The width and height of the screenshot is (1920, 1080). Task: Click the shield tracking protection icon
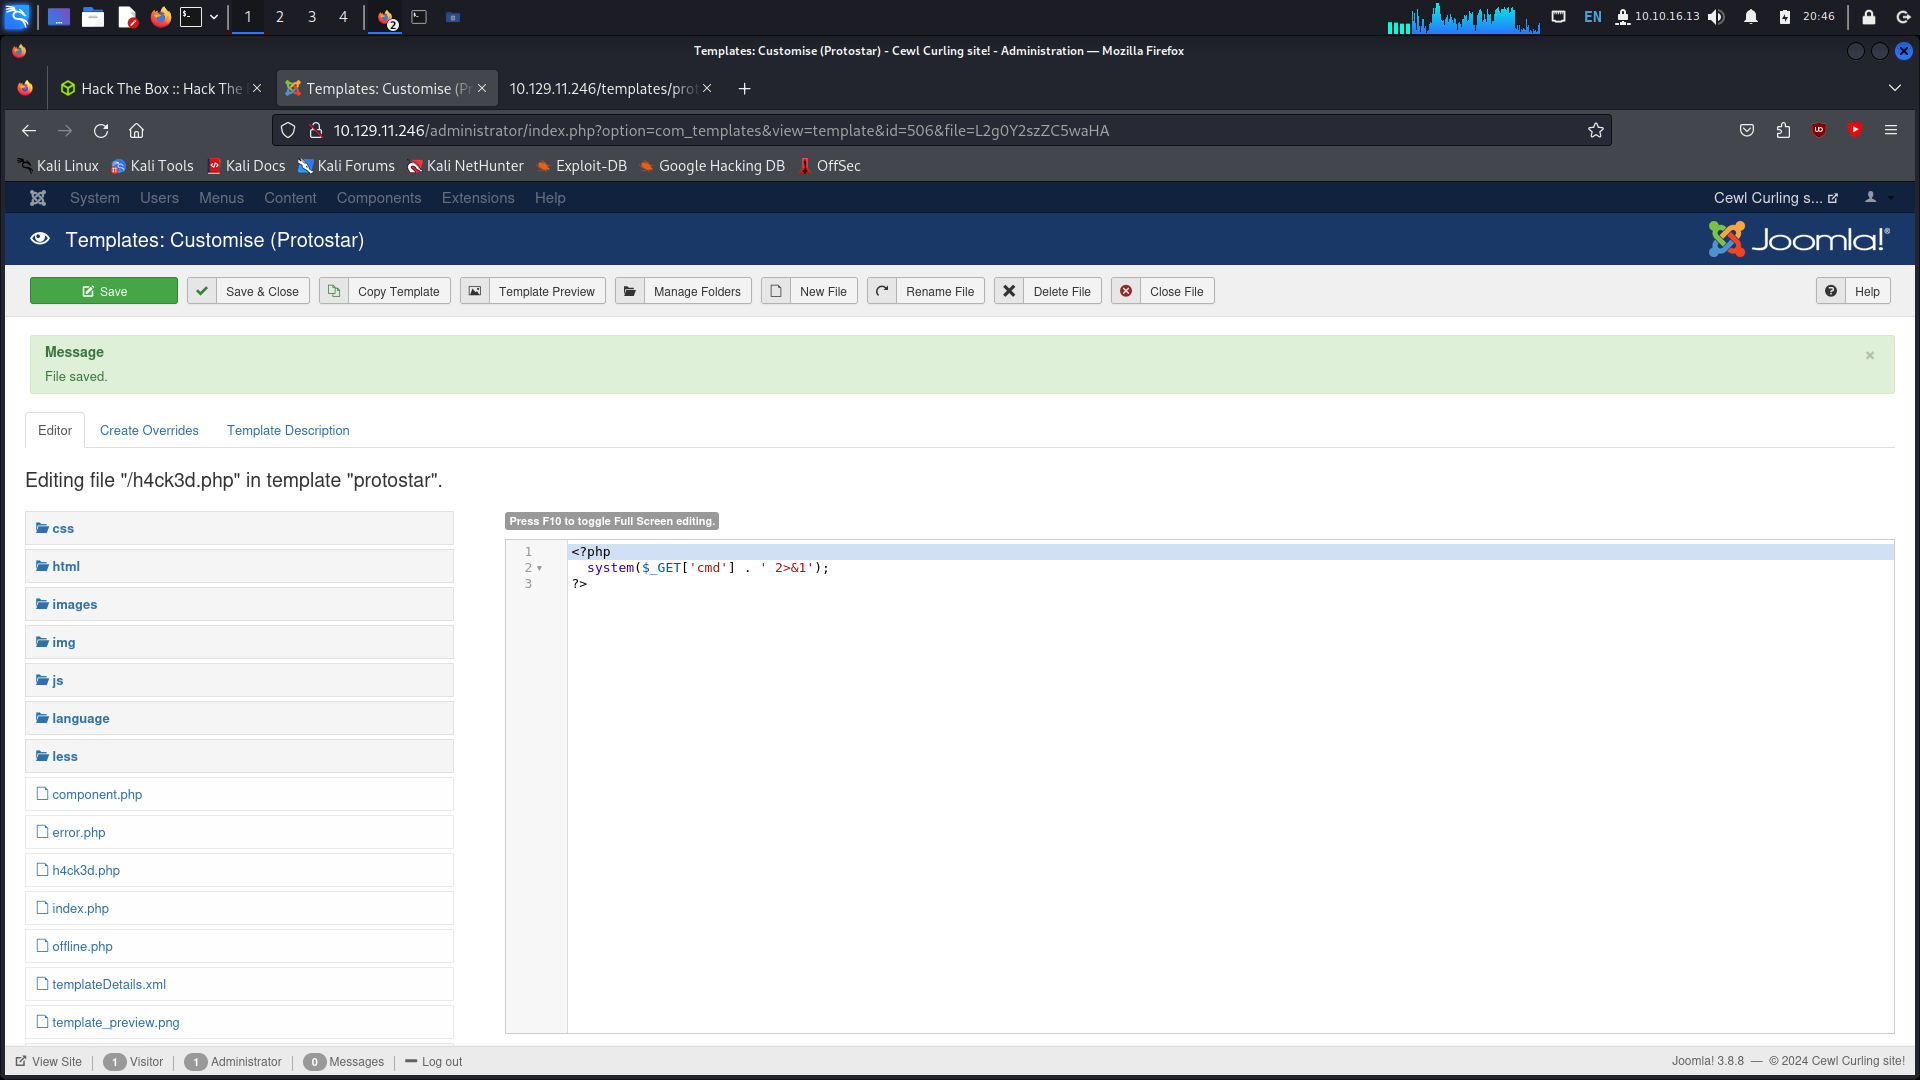coord(288,131)
